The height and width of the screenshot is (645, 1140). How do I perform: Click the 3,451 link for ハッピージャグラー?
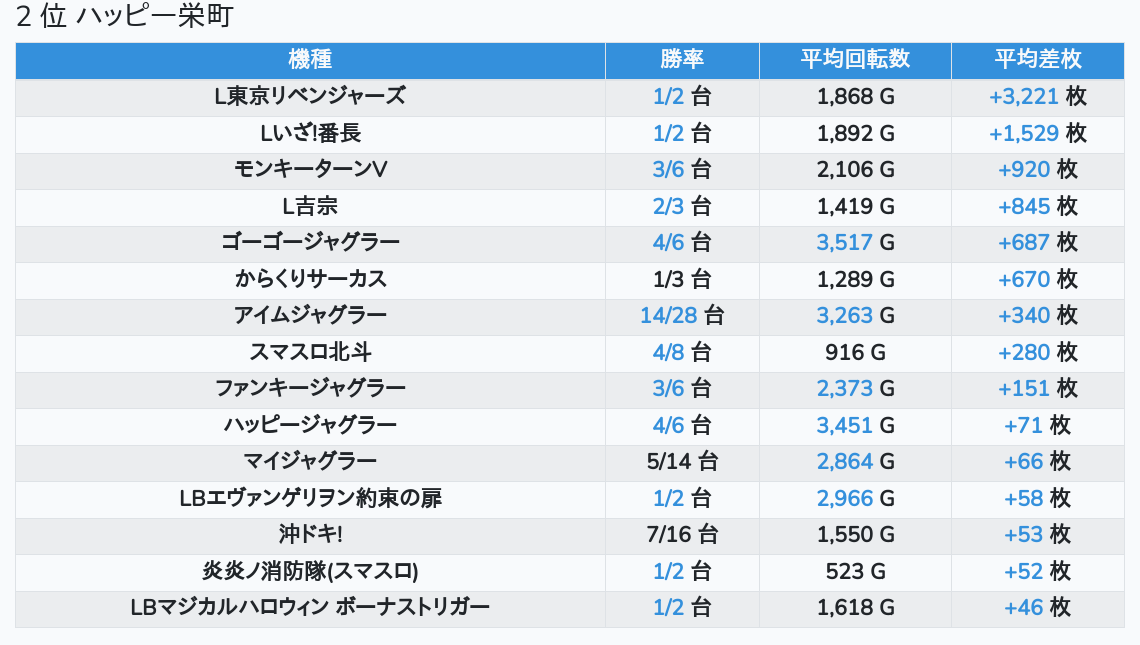pyautogui.click(x=844, y=426)
